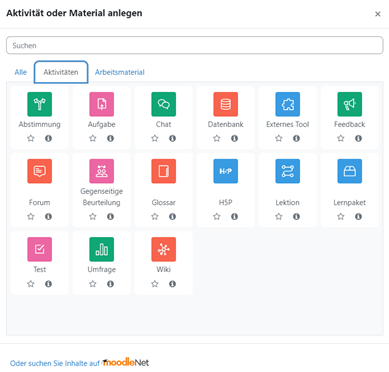Add the H5P activity
The image size is (389, 372).
point(225,171)
